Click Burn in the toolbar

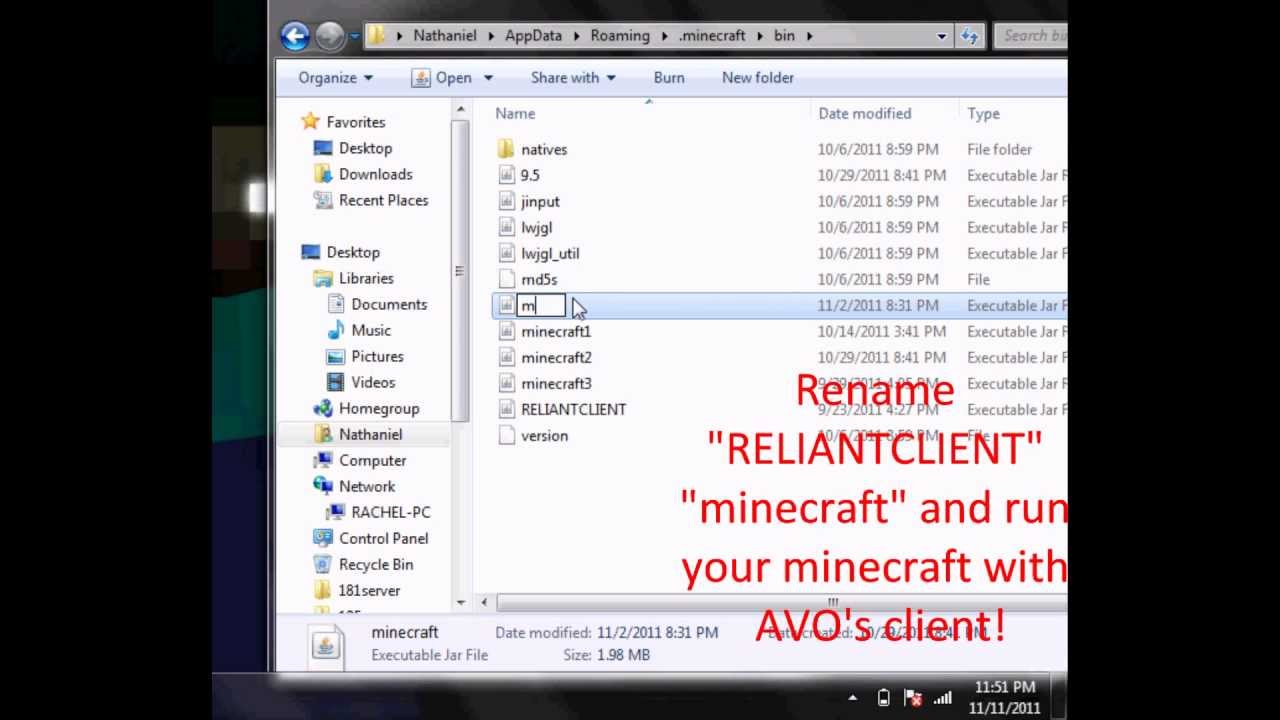(669, 77)
